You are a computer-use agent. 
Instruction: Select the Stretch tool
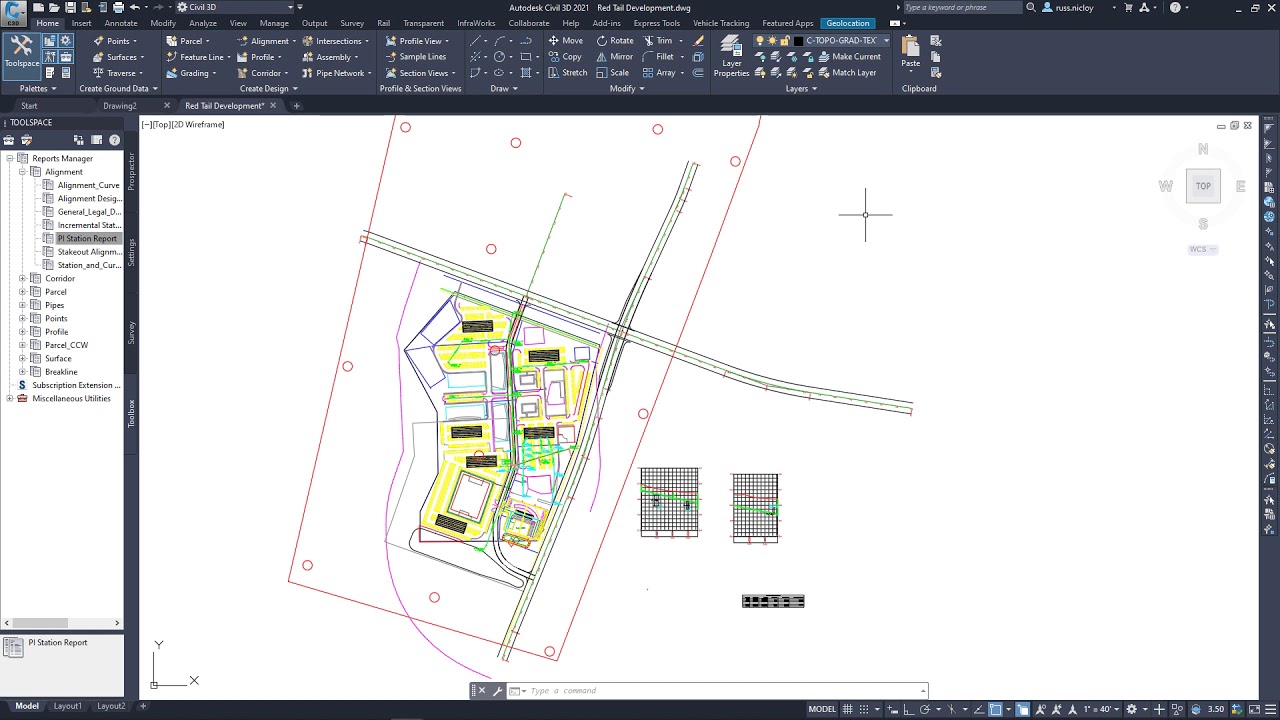click(567, 73)
